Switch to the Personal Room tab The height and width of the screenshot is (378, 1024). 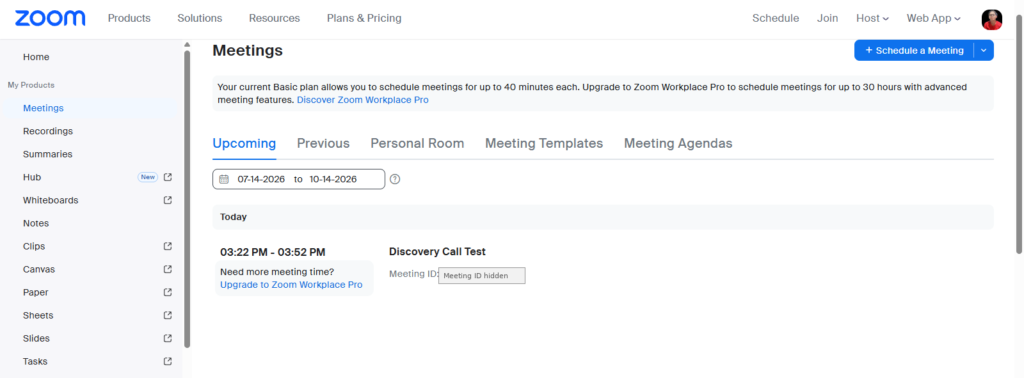pos(417,144)
